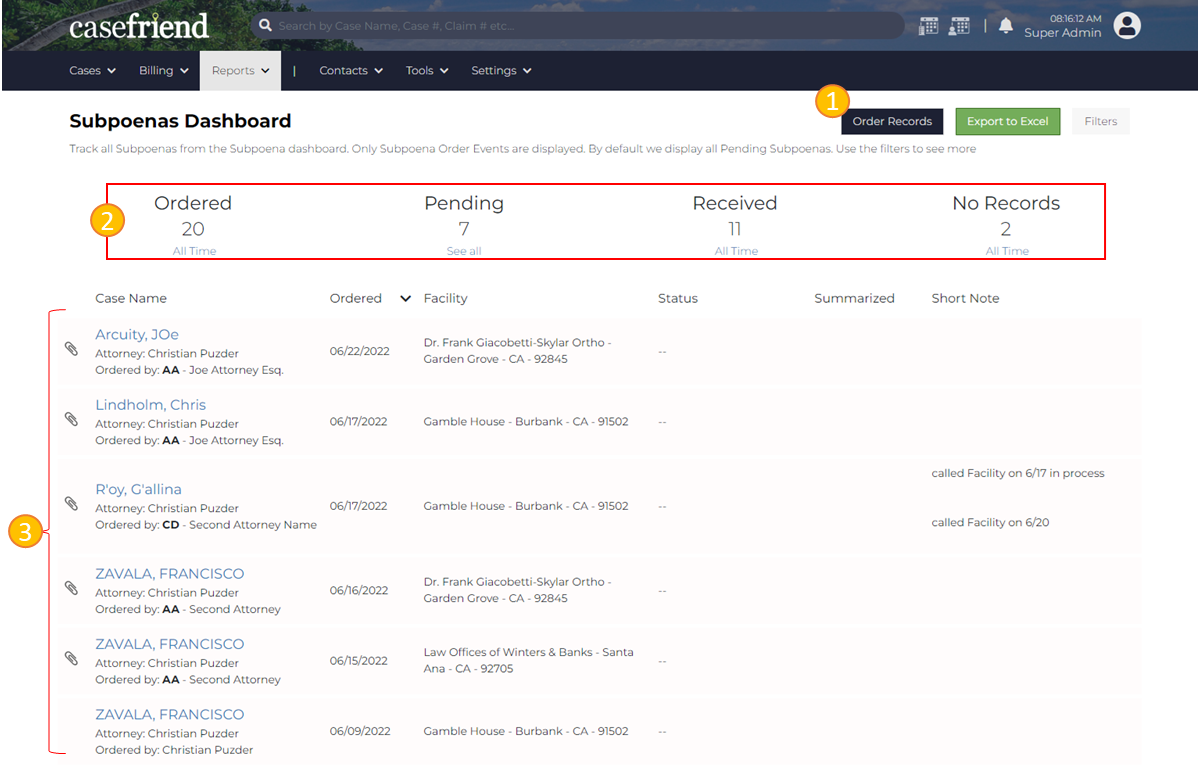This screenshot has height=767, width=1198.
Task: Open the Filters button
Action: 1101,121
